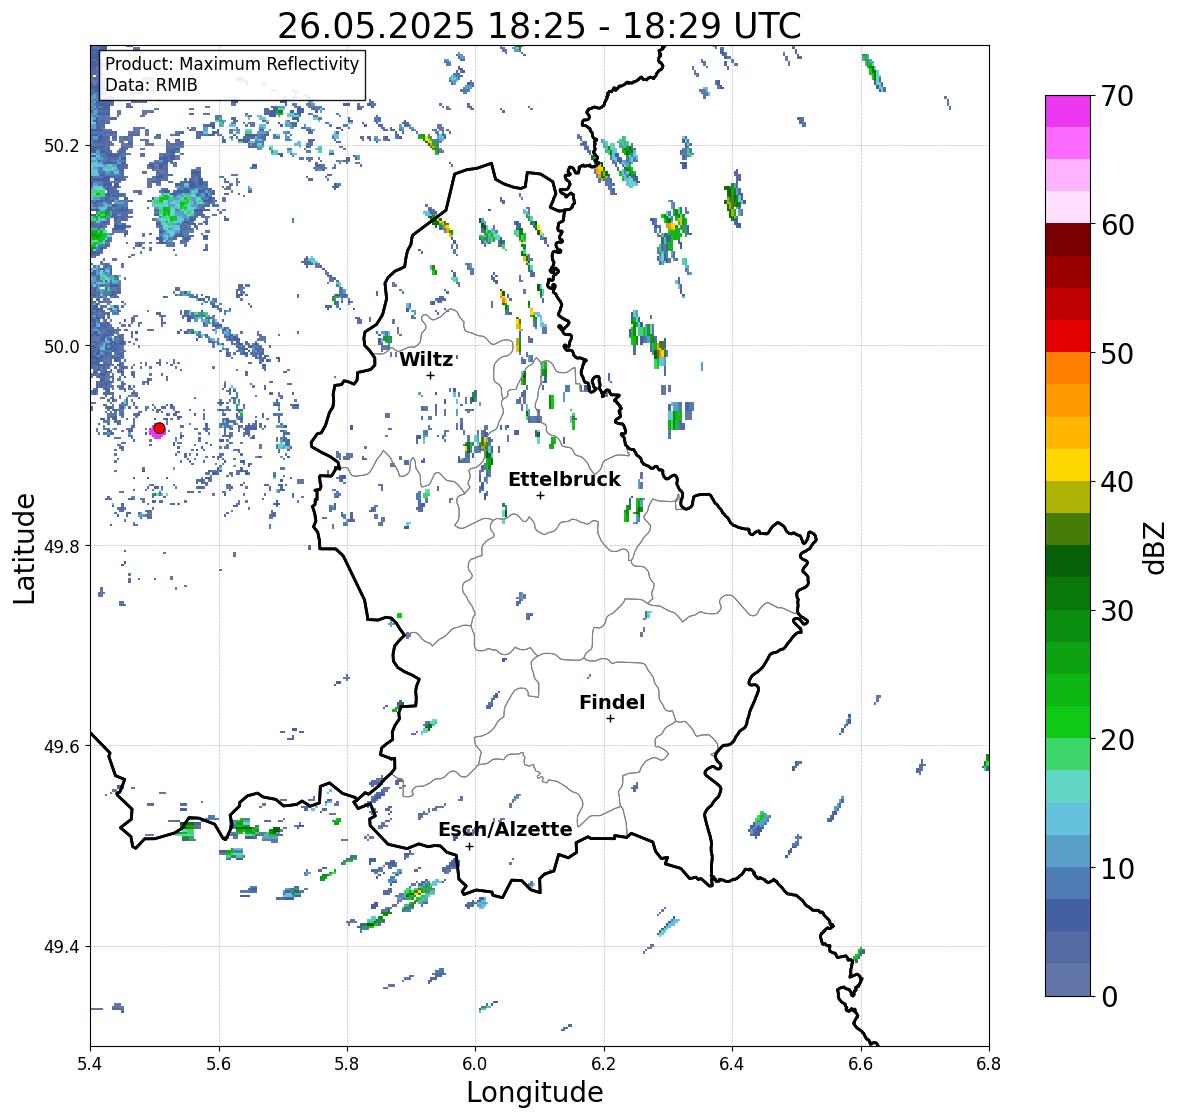The image size is (1179, 1117).
Task: Click the Wiltz station label
Action: pyautogui.click(x=426, y=359)
